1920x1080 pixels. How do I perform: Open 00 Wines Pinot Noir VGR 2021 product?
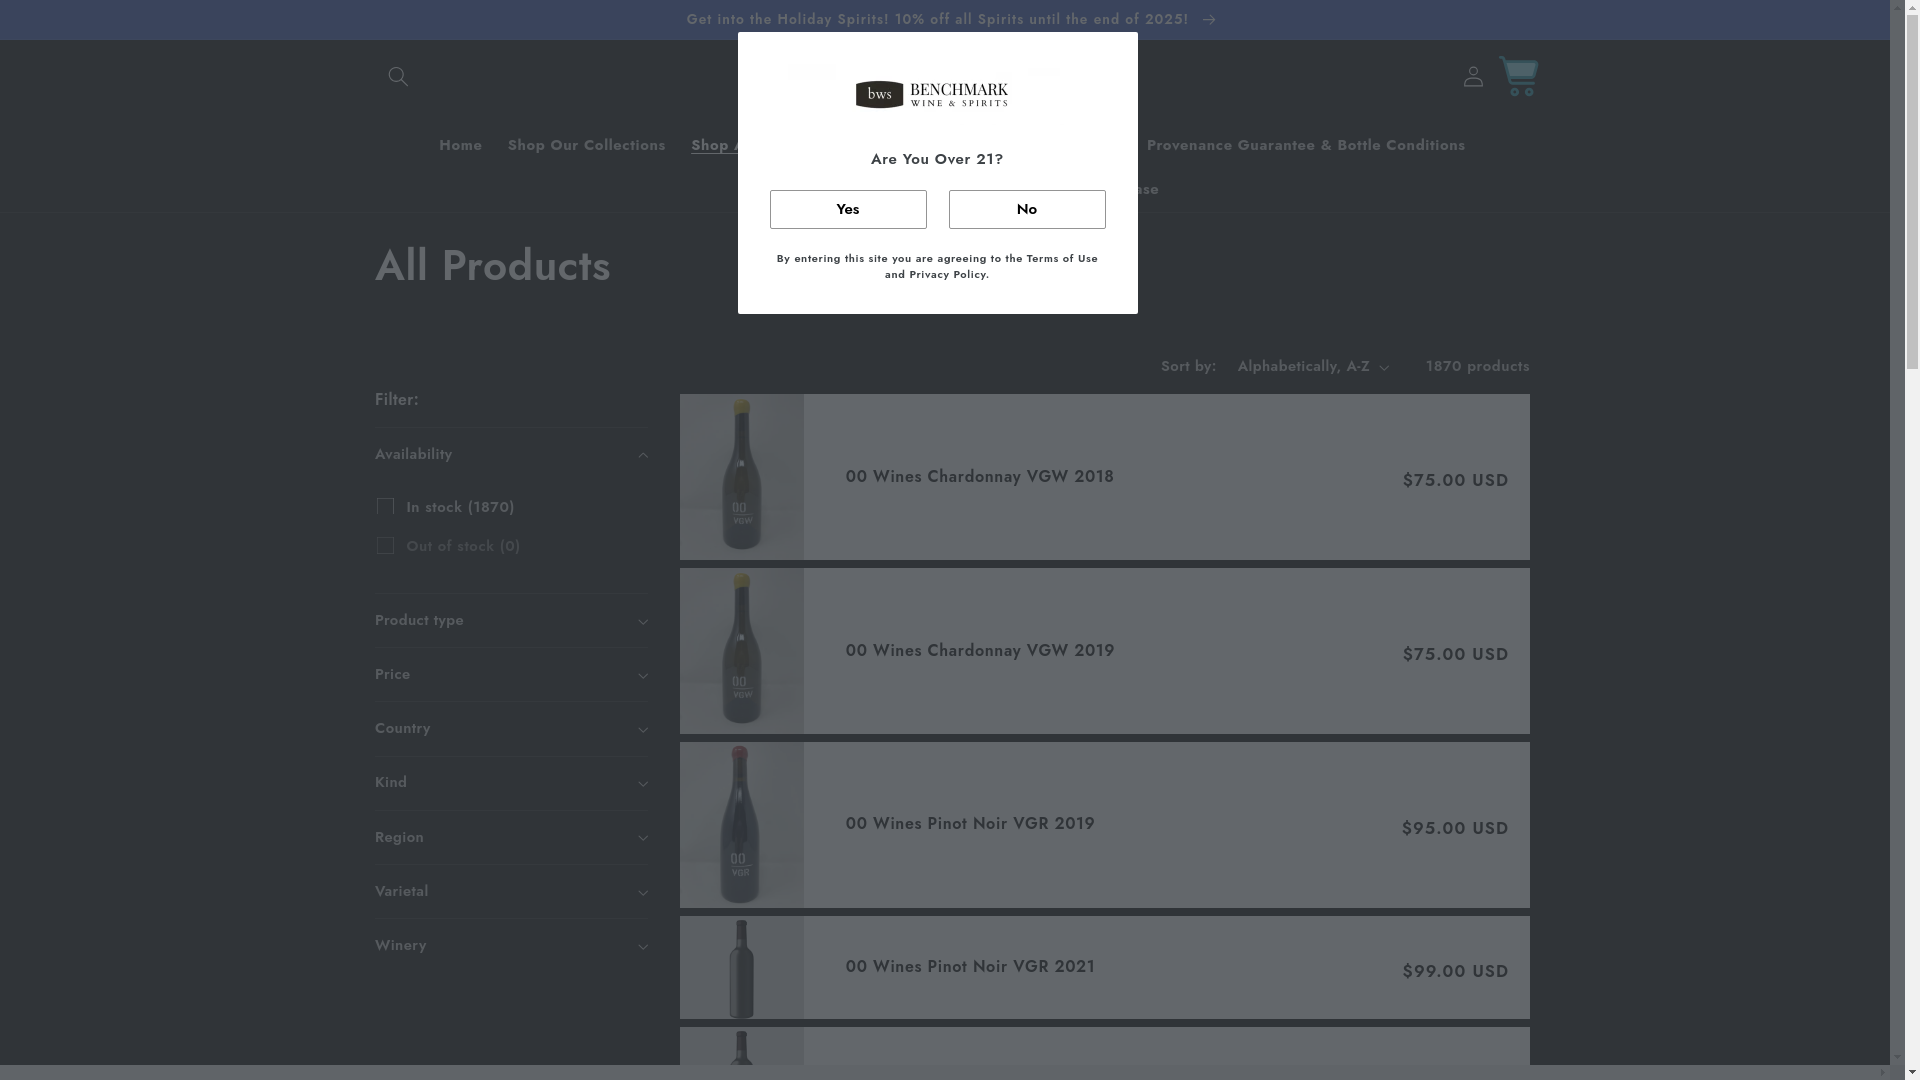click(x=970, y=967)
